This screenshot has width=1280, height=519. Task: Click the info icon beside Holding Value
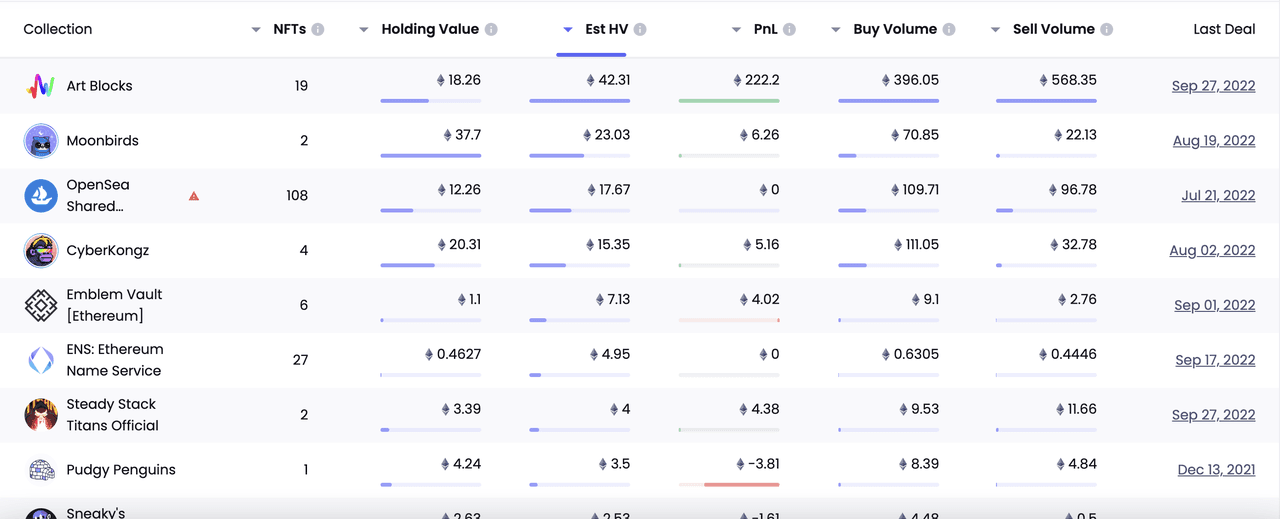click(491, 30)
